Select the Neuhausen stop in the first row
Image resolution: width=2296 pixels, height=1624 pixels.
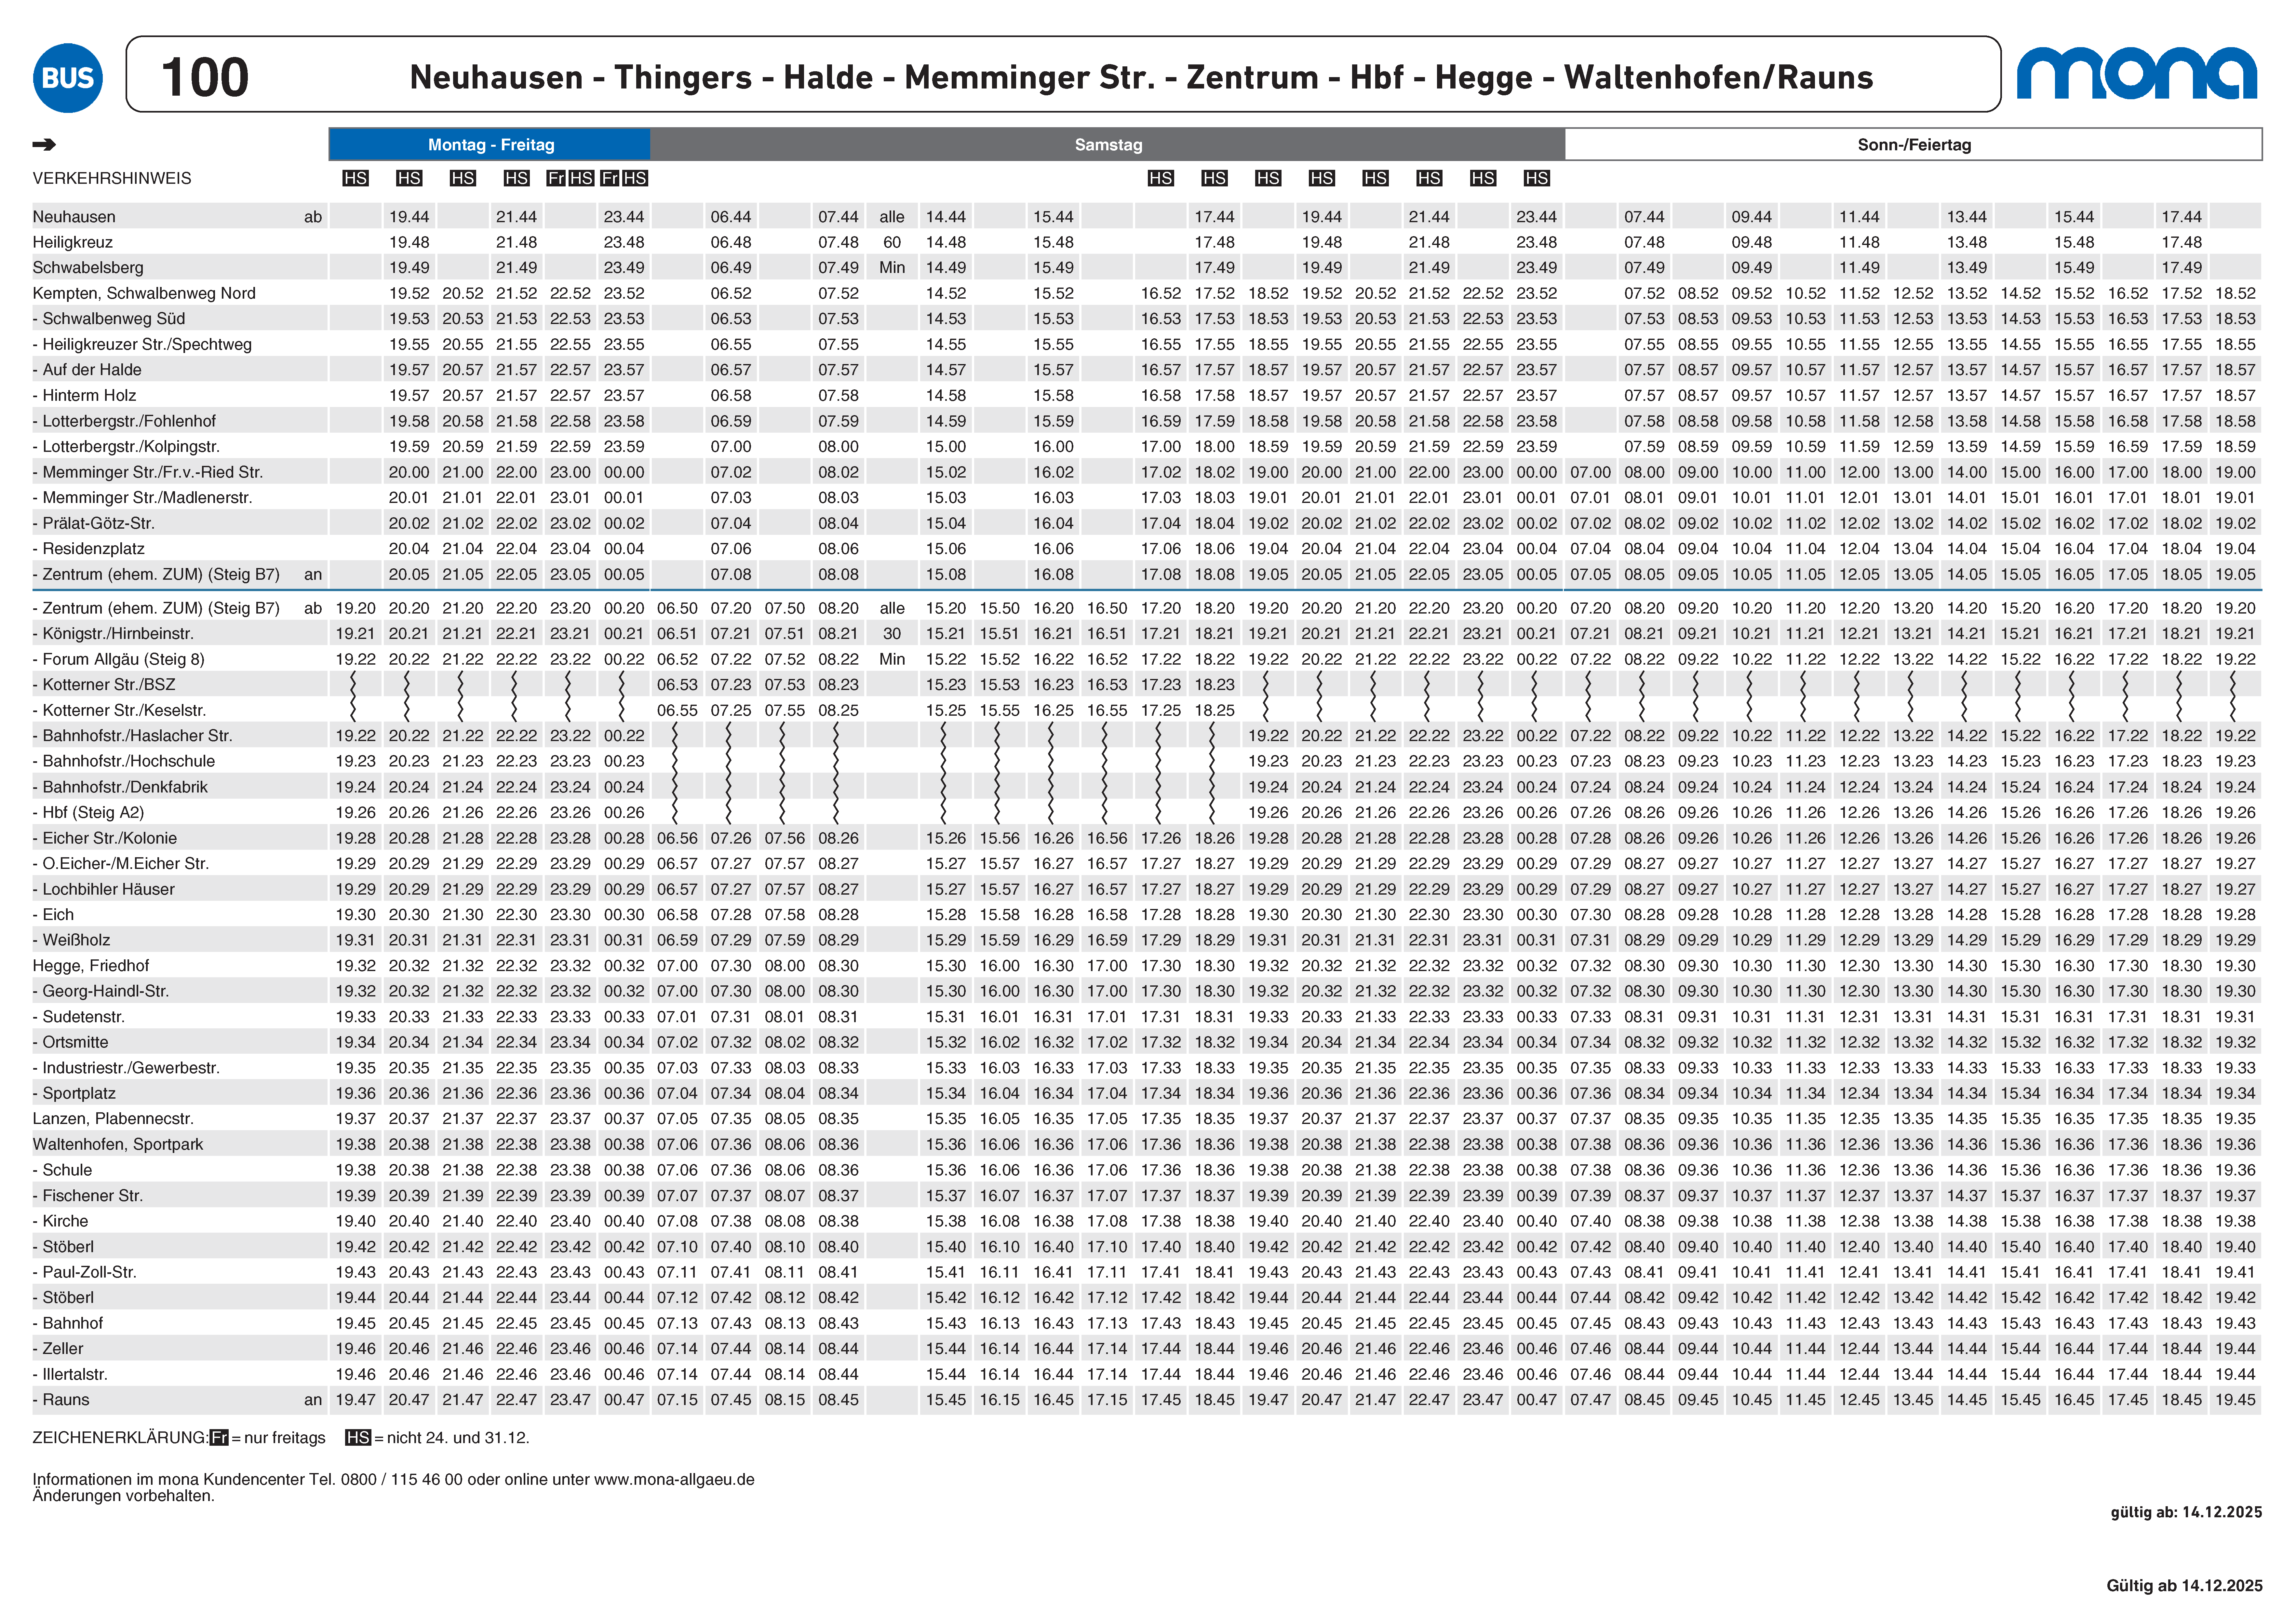pyautogui.click(x=74, y=217)
